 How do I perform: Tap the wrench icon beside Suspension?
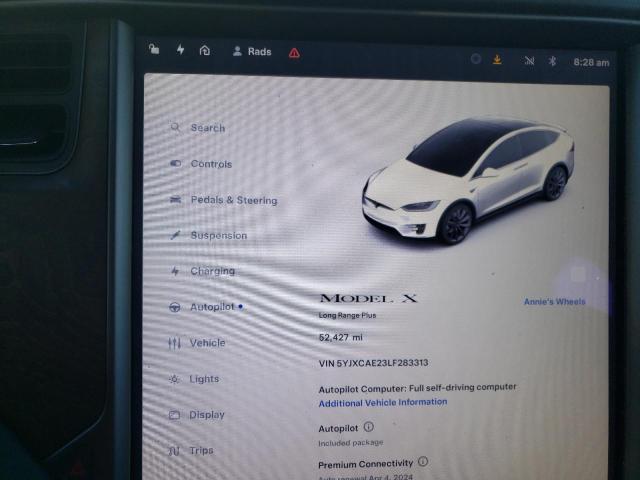[176, 235]
